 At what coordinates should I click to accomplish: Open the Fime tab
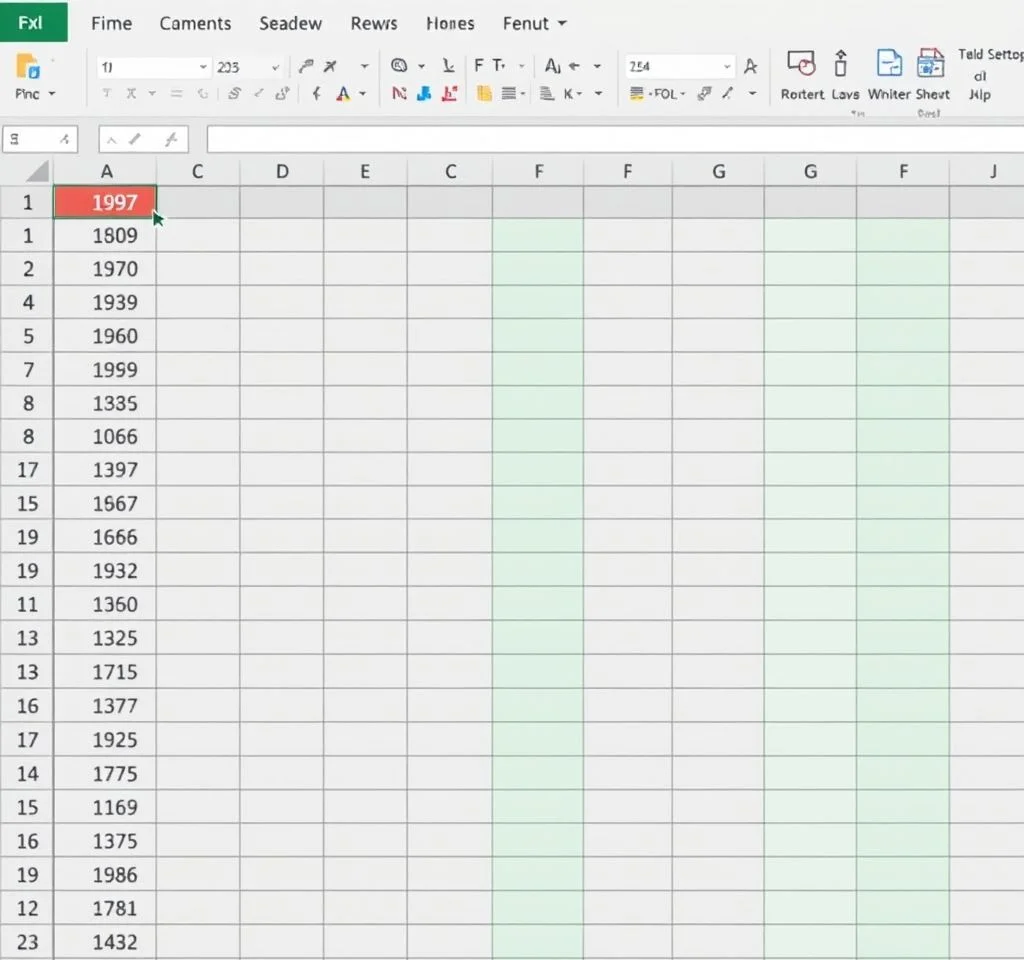click(111, 23)
